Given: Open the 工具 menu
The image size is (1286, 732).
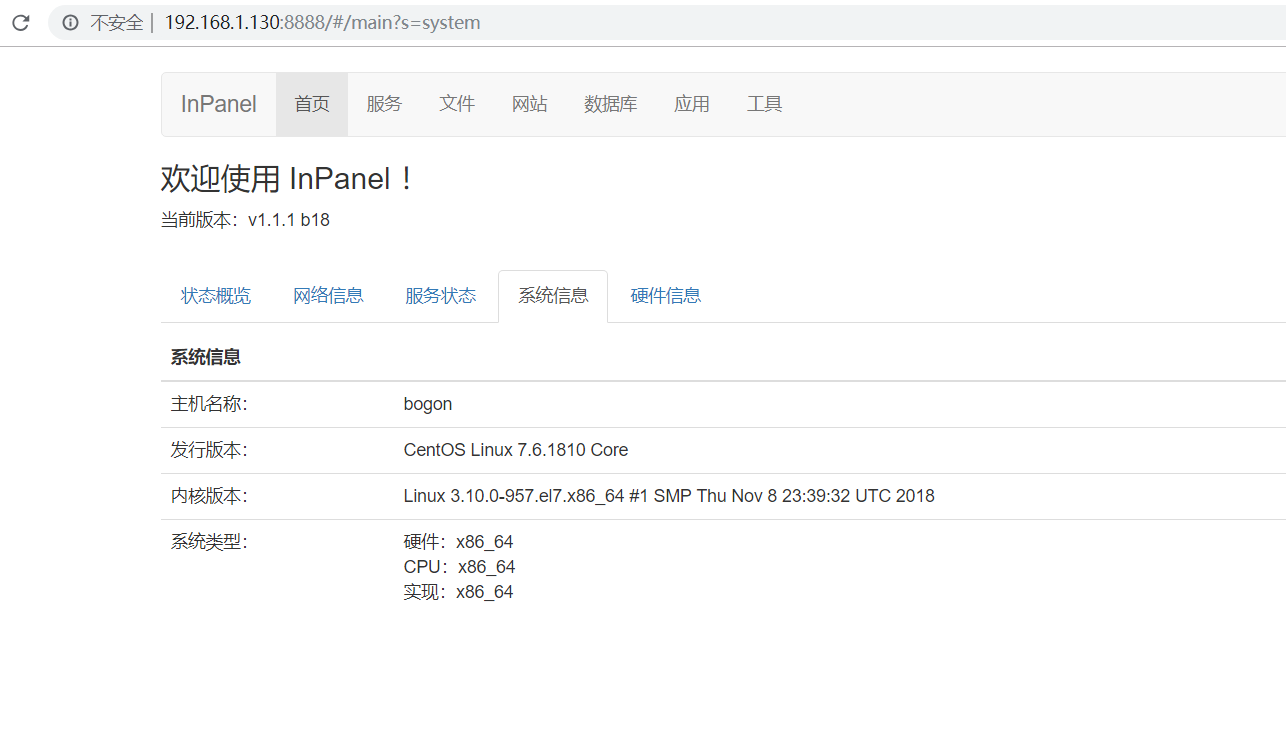Looking at the screenshot, I should [765, 104].
